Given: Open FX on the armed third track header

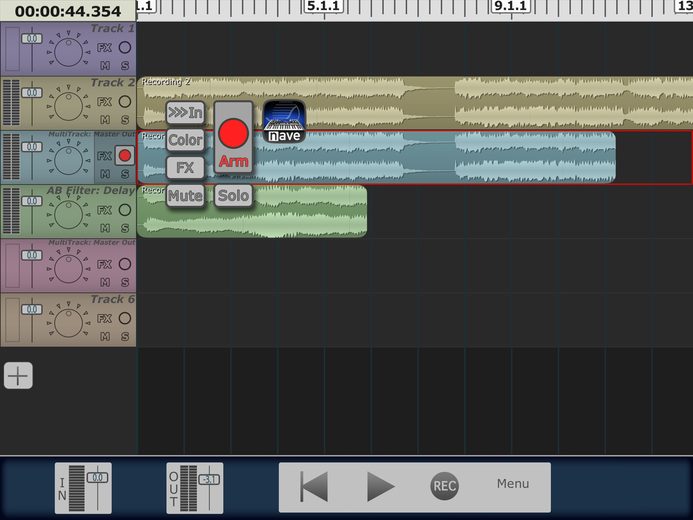Looking at the screenshot, I should click(104, 156).
